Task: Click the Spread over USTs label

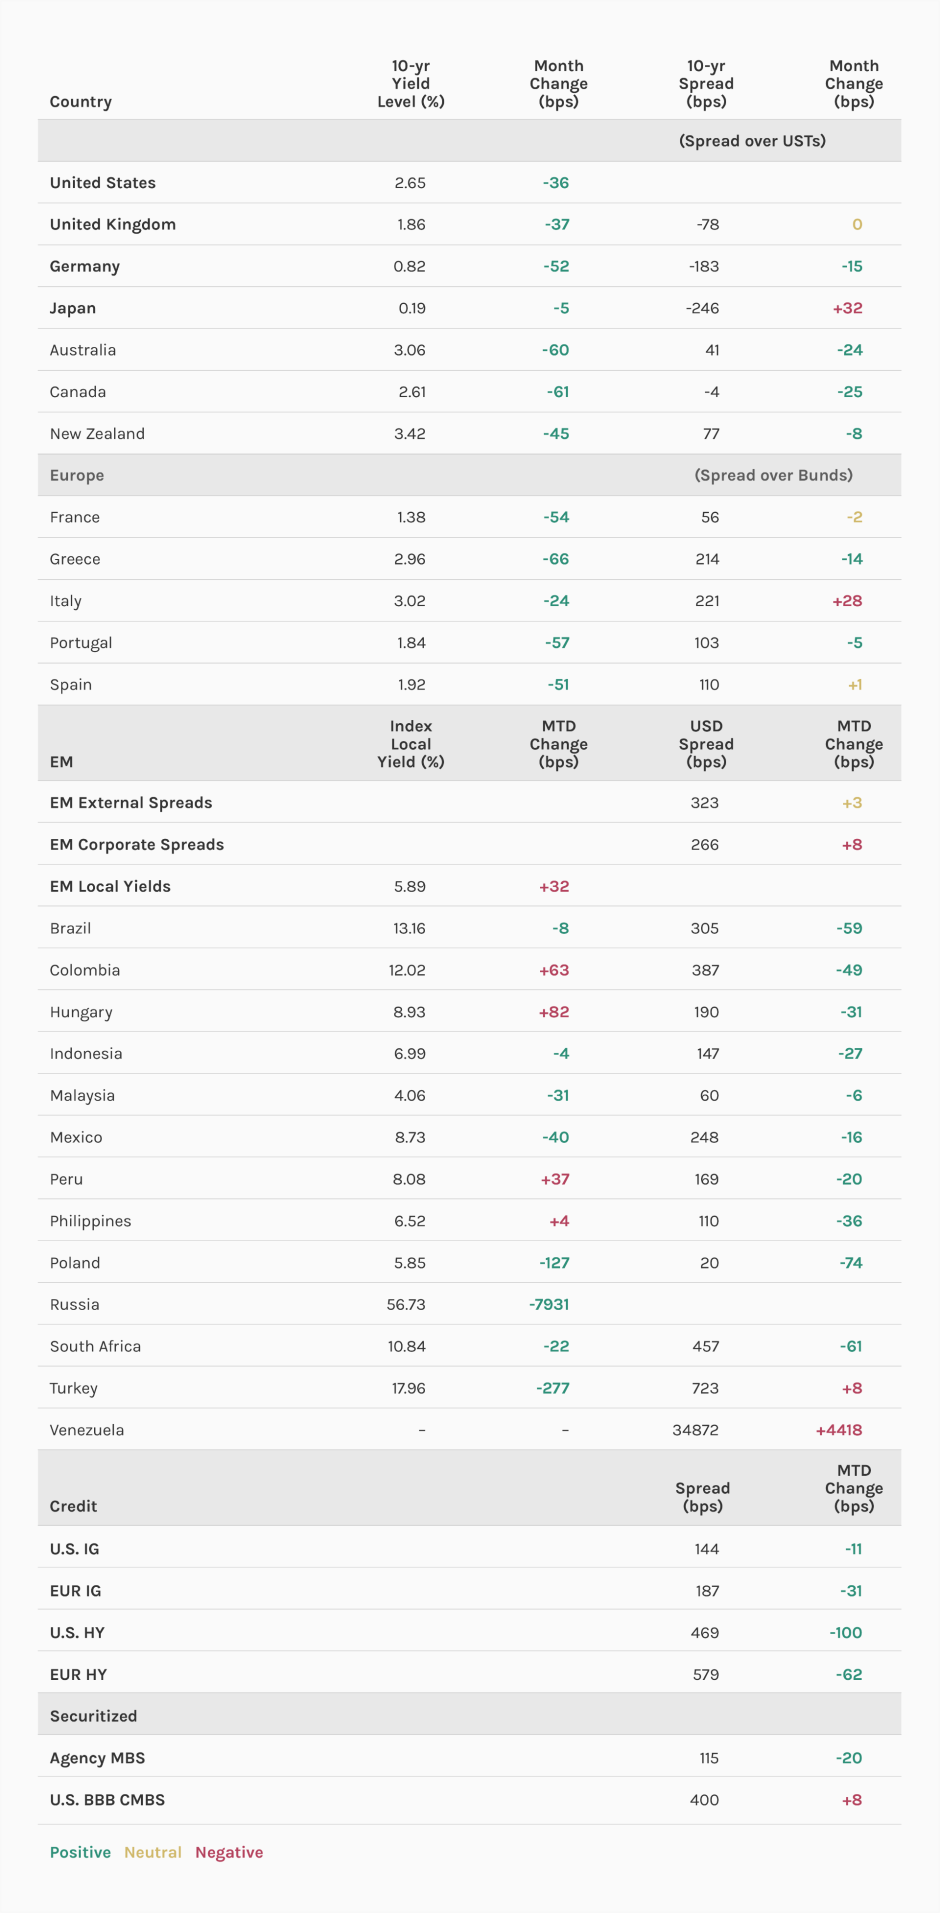Action: (752, 141)
